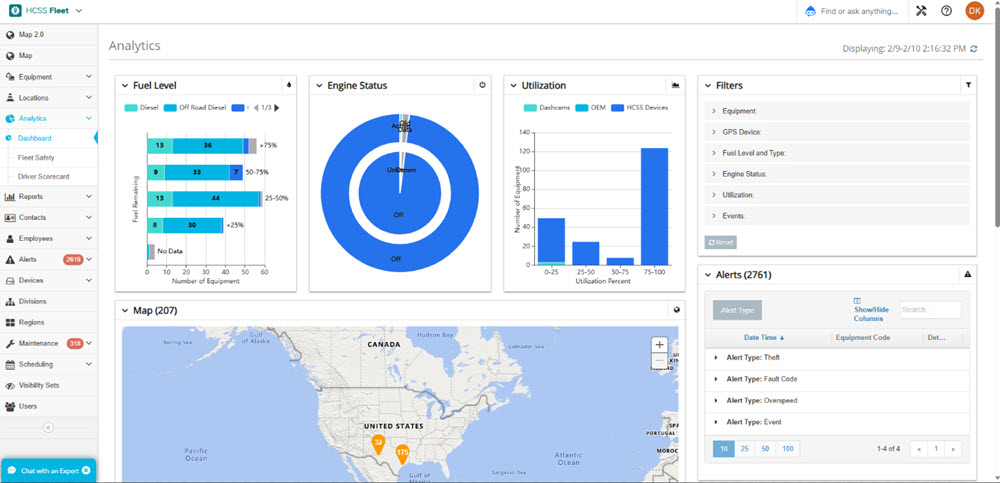Viewport: 1000px width, 483px height.
Task: Click the 175 cluster marker on map
Action: click(x=402, y=454)
